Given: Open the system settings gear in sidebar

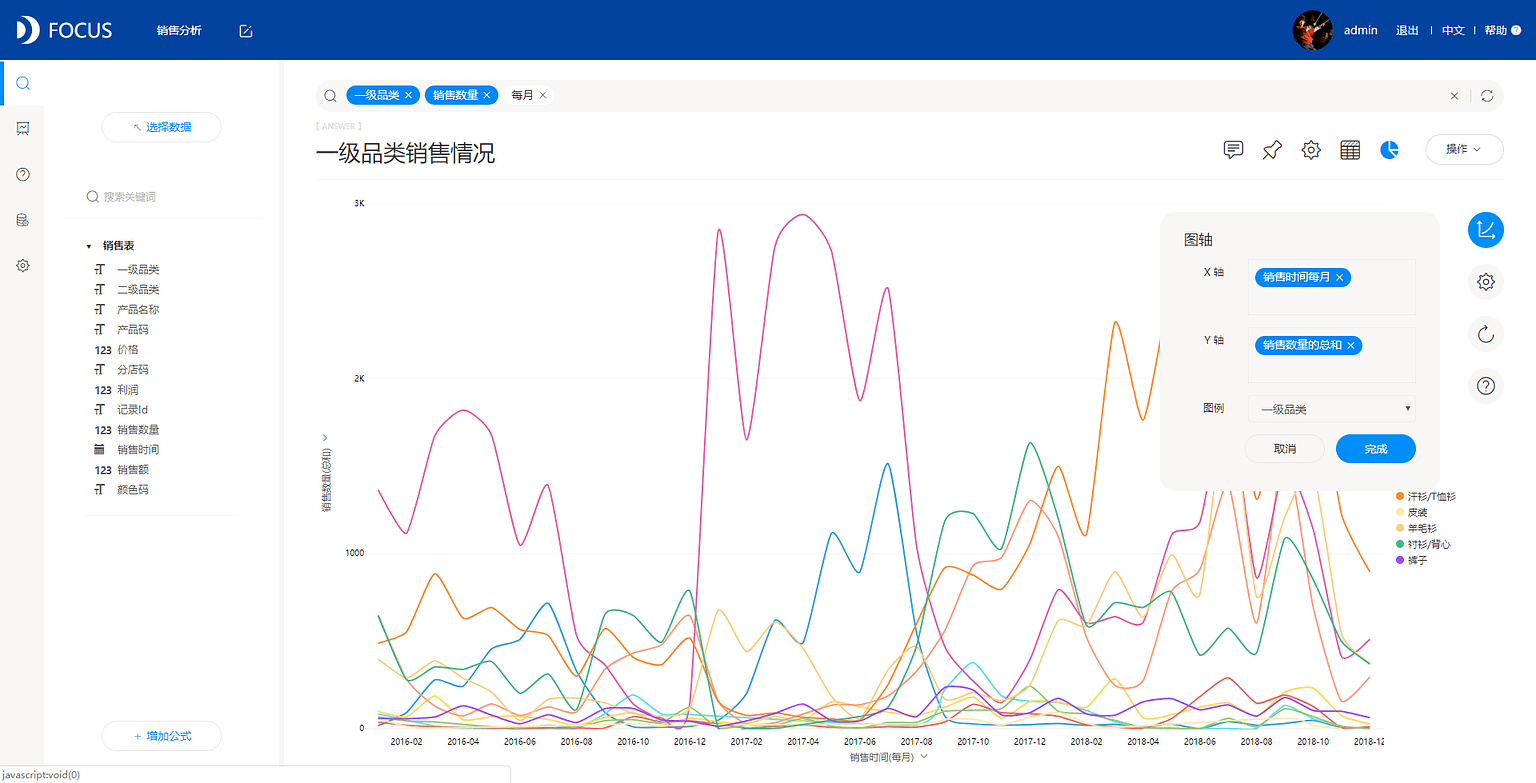Looking at the screenshot, I should click(22, 266).
